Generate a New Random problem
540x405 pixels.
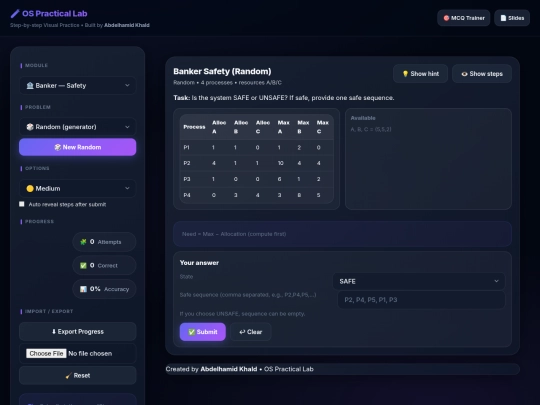click(77, 147)
